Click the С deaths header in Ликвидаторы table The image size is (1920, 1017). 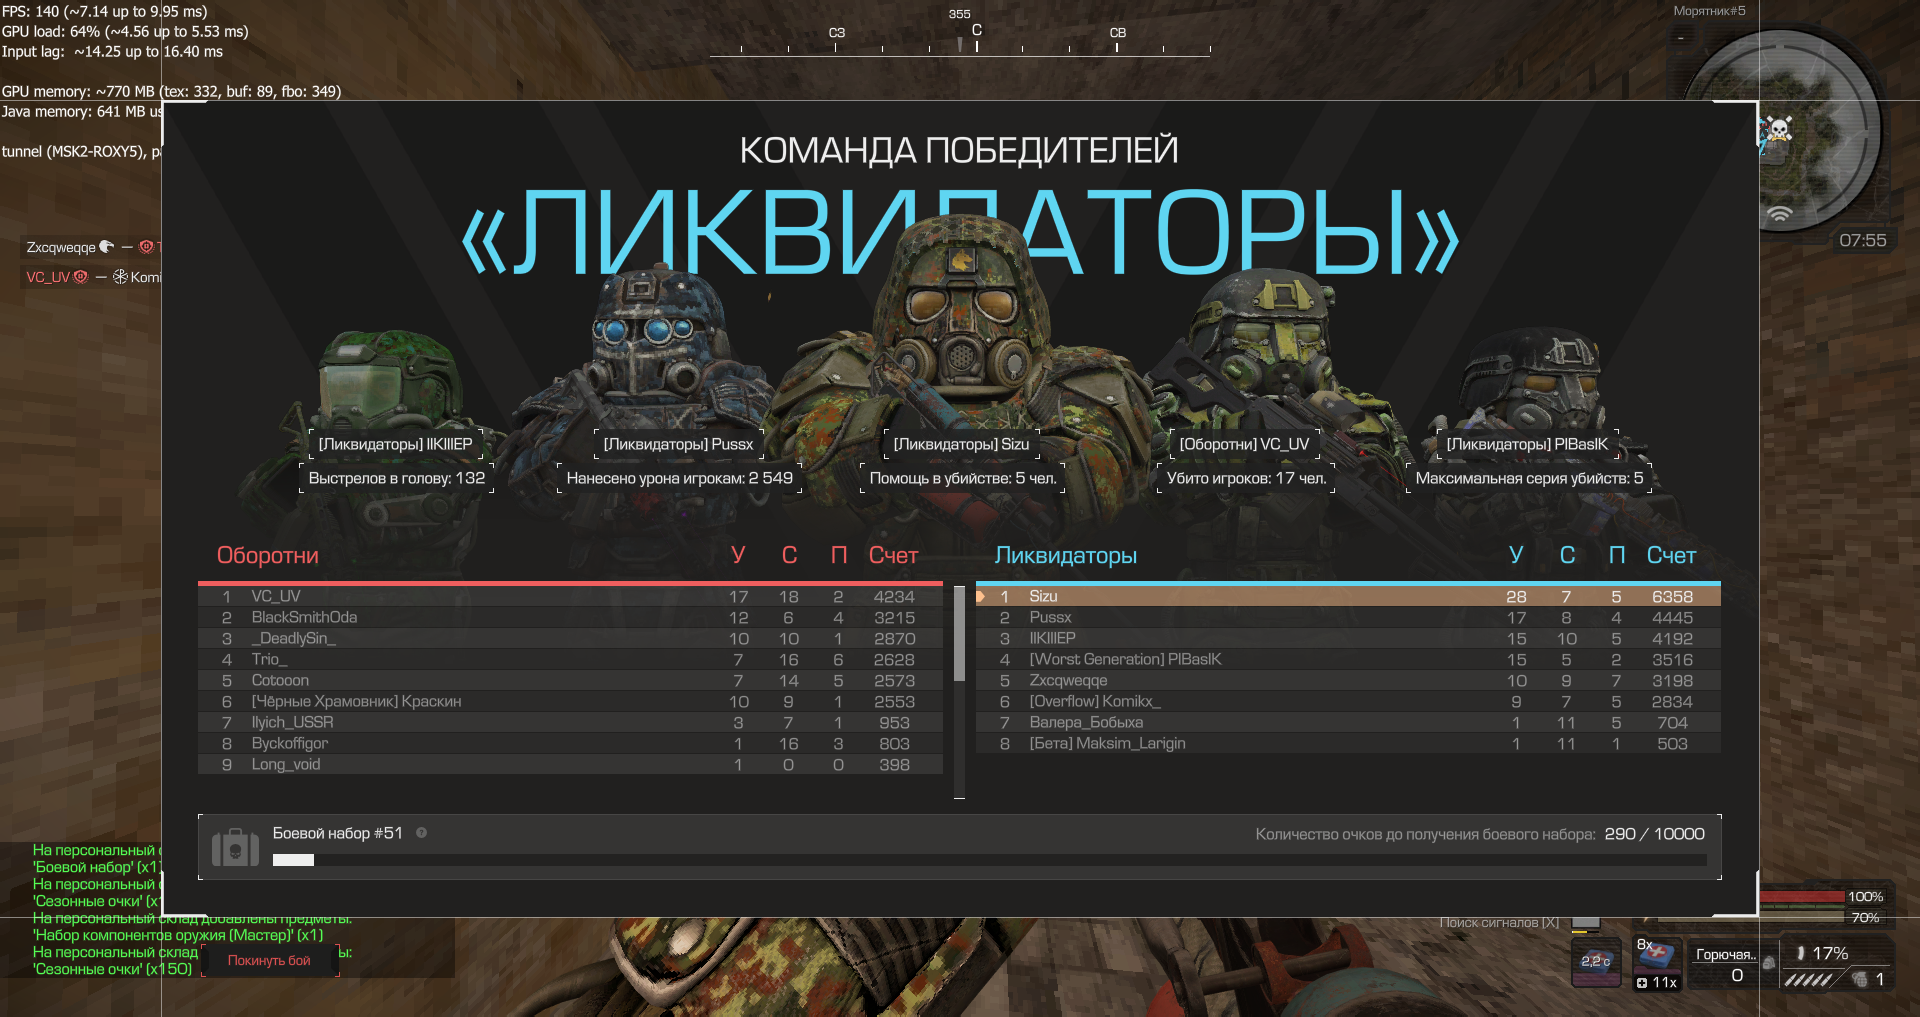(1567, 556)
